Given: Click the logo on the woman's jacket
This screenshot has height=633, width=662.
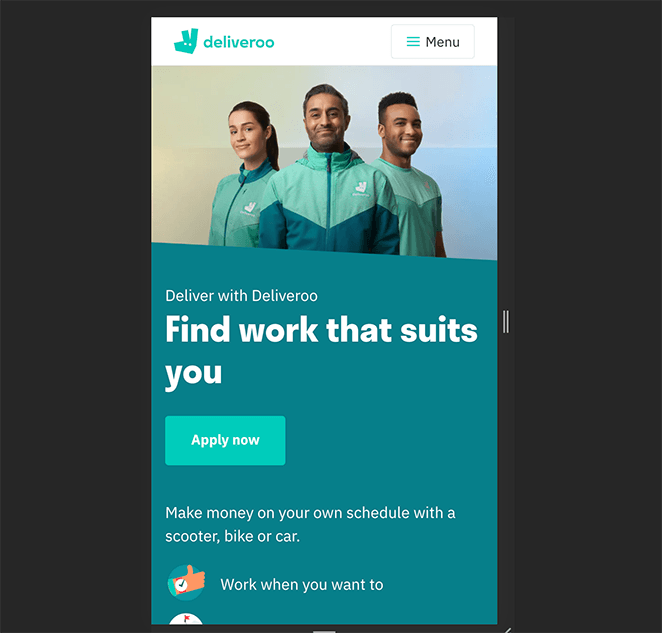Looking at the screenshot, I should pyautogui.click(x=249, y=208).
